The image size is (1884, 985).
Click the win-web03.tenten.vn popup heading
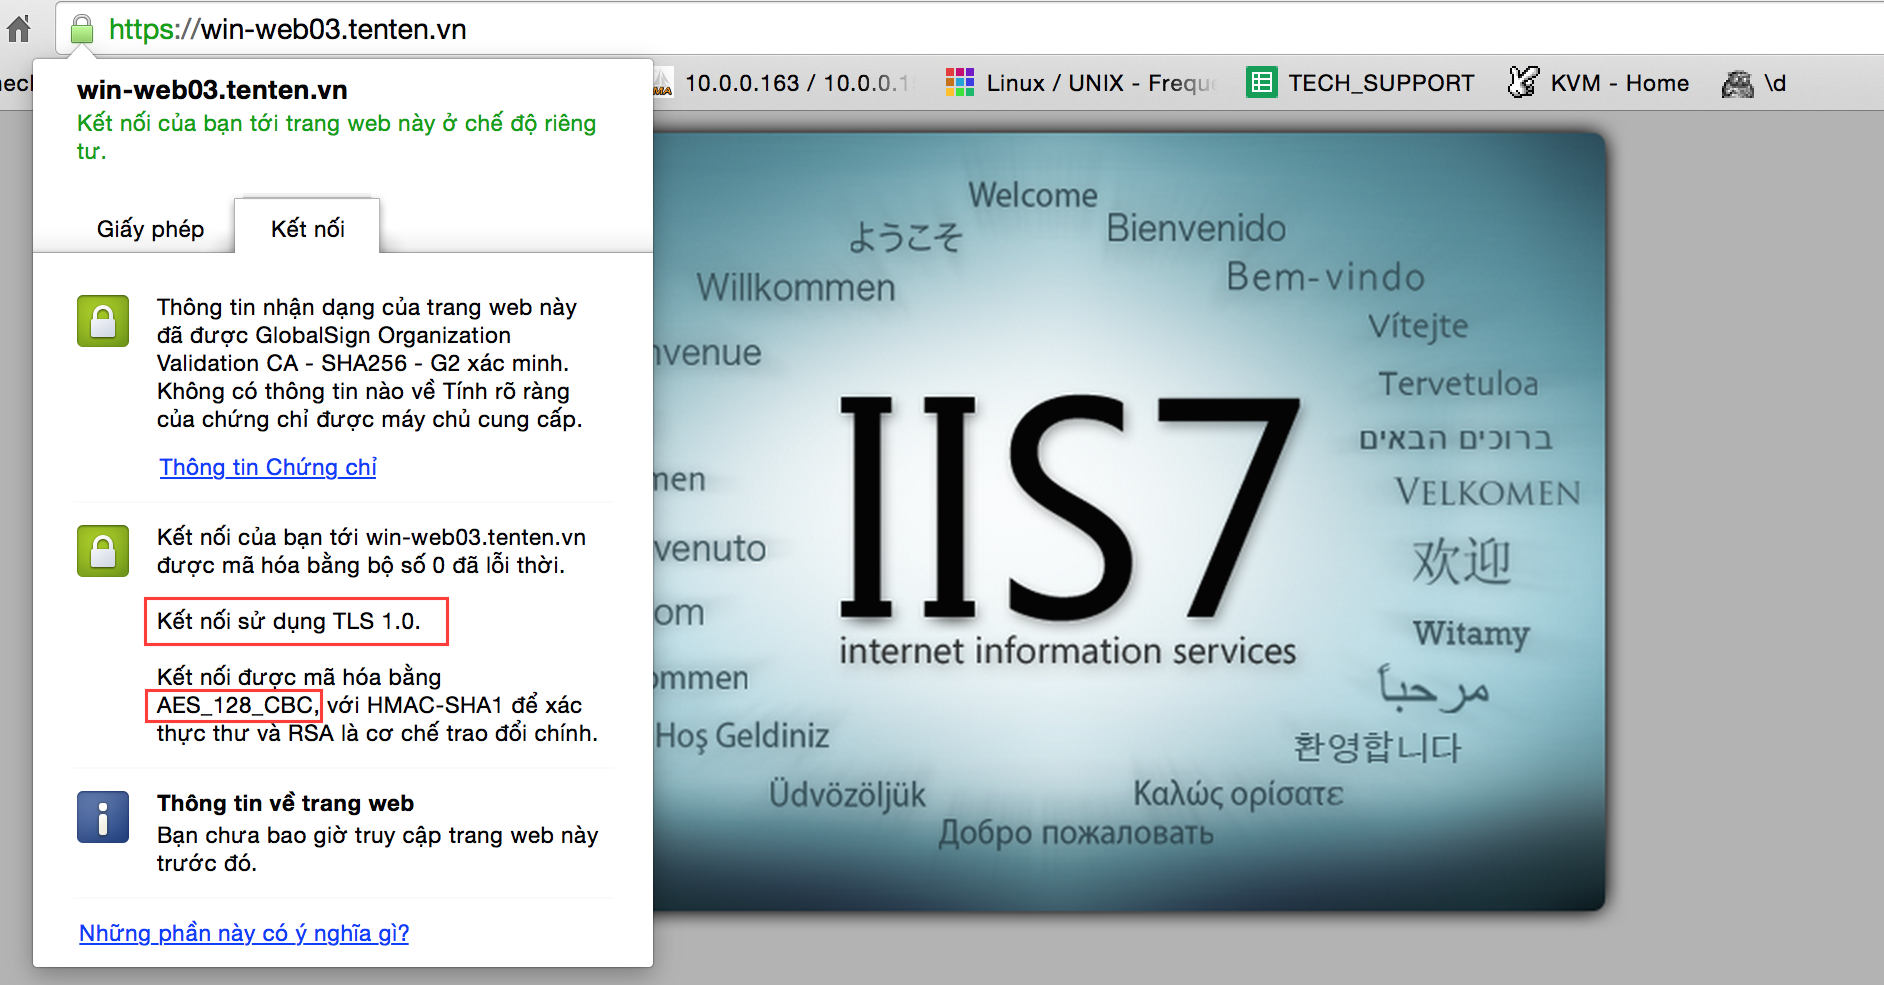click(x=212, y=90)
